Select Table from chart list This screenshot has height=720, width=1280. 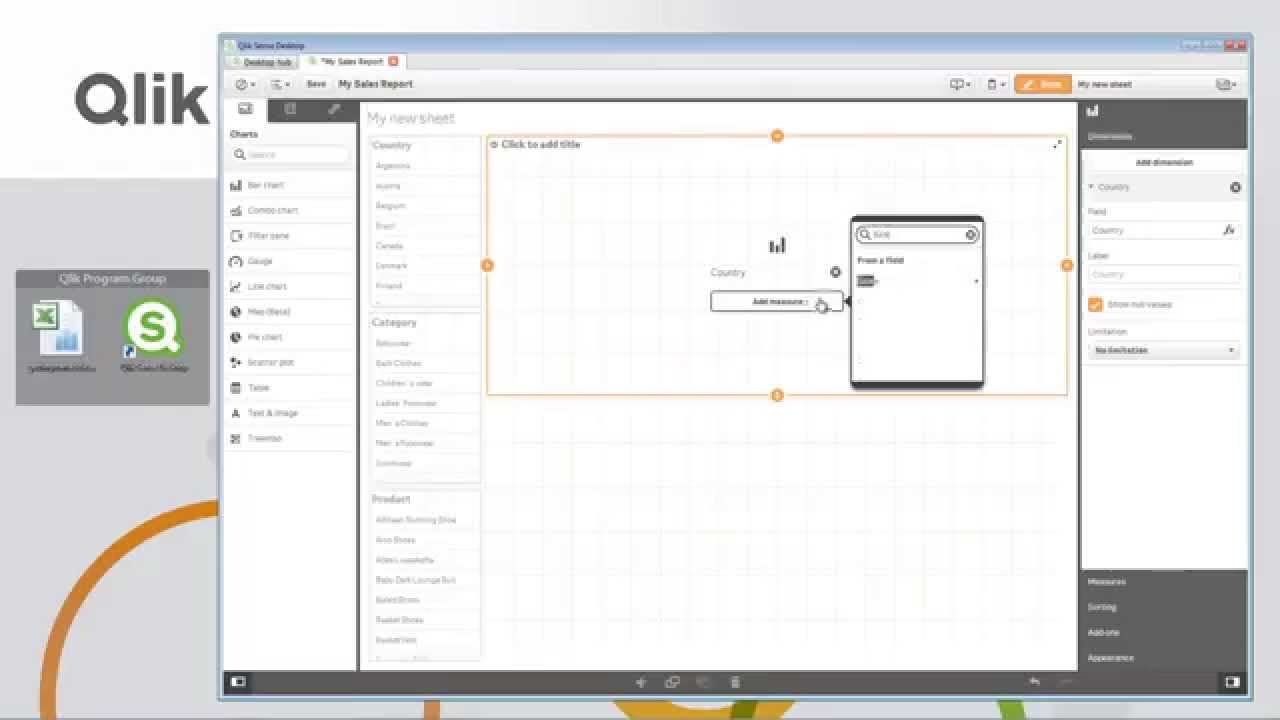point(290,388)
